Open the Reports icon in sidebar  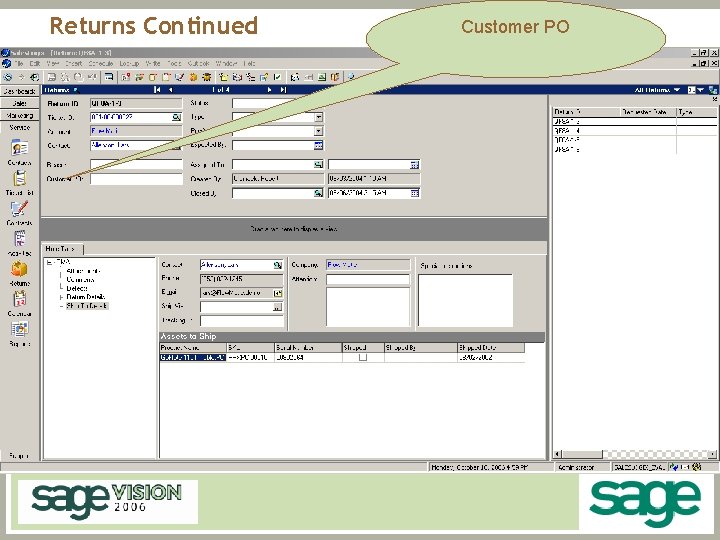pos(19,329)
